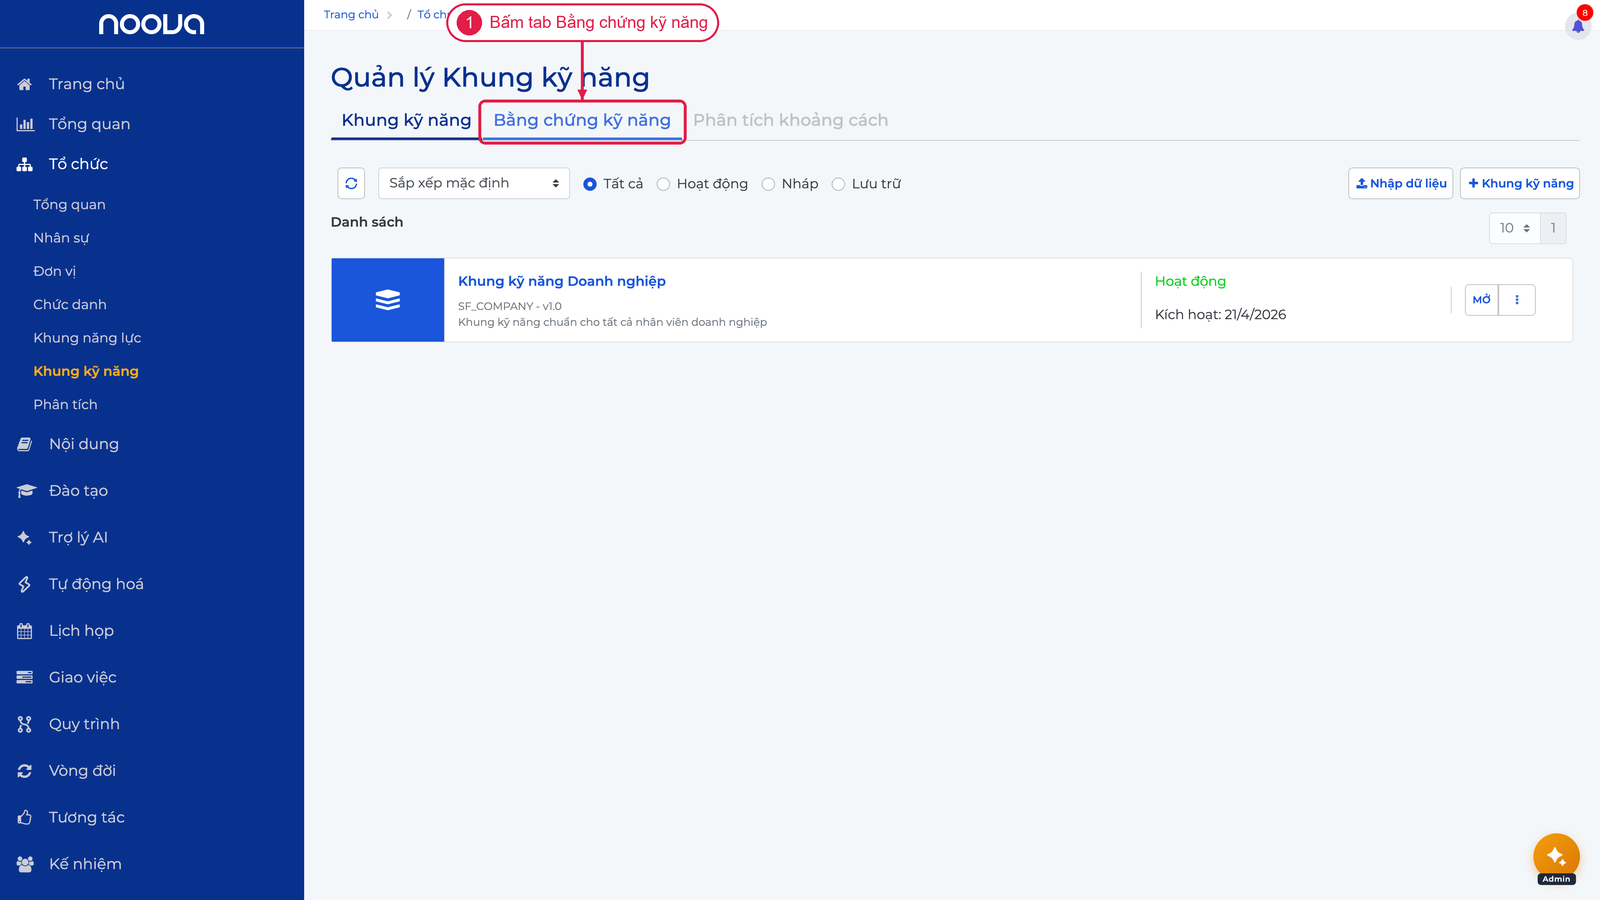Open the Đơn vị submenu item

point(54,271)
